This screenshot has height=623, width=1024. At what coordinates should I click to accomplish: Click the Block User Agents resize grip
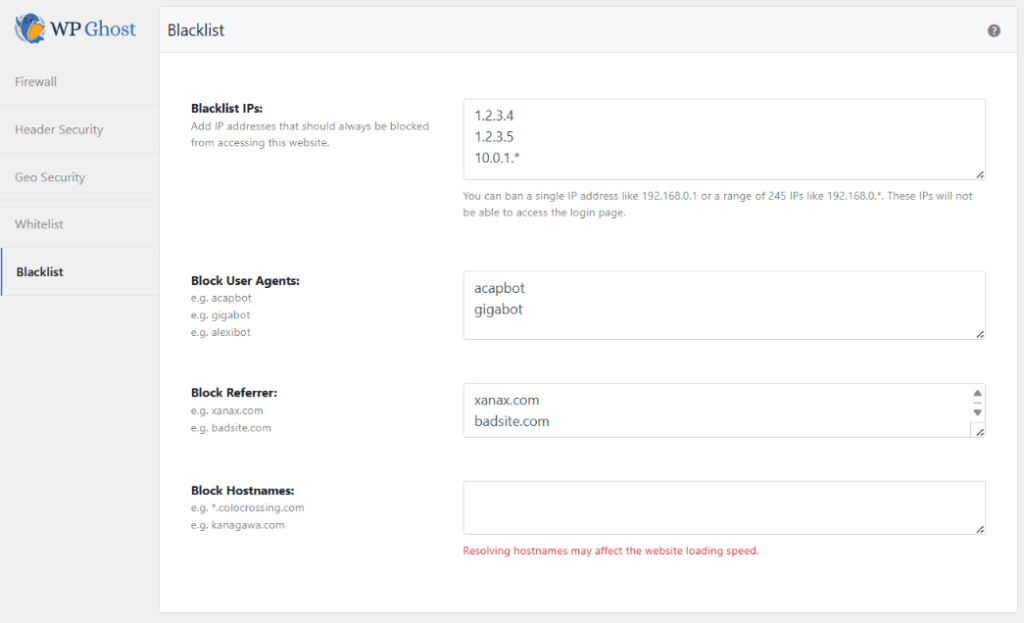pyautogui.click(x=979, y=333)
